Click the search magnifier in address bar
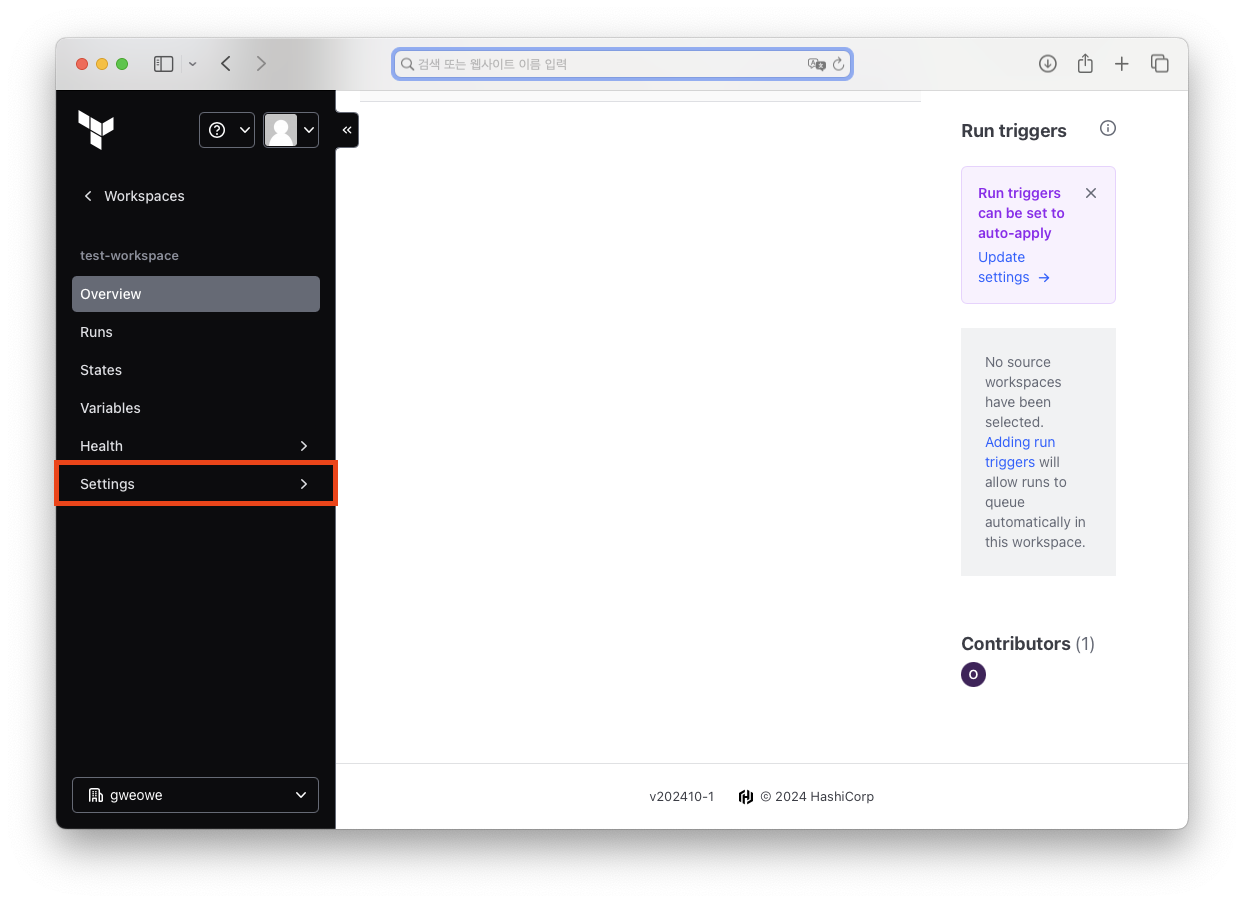Viewport: 1244px width, 903px height. click(x=407, y=64)
